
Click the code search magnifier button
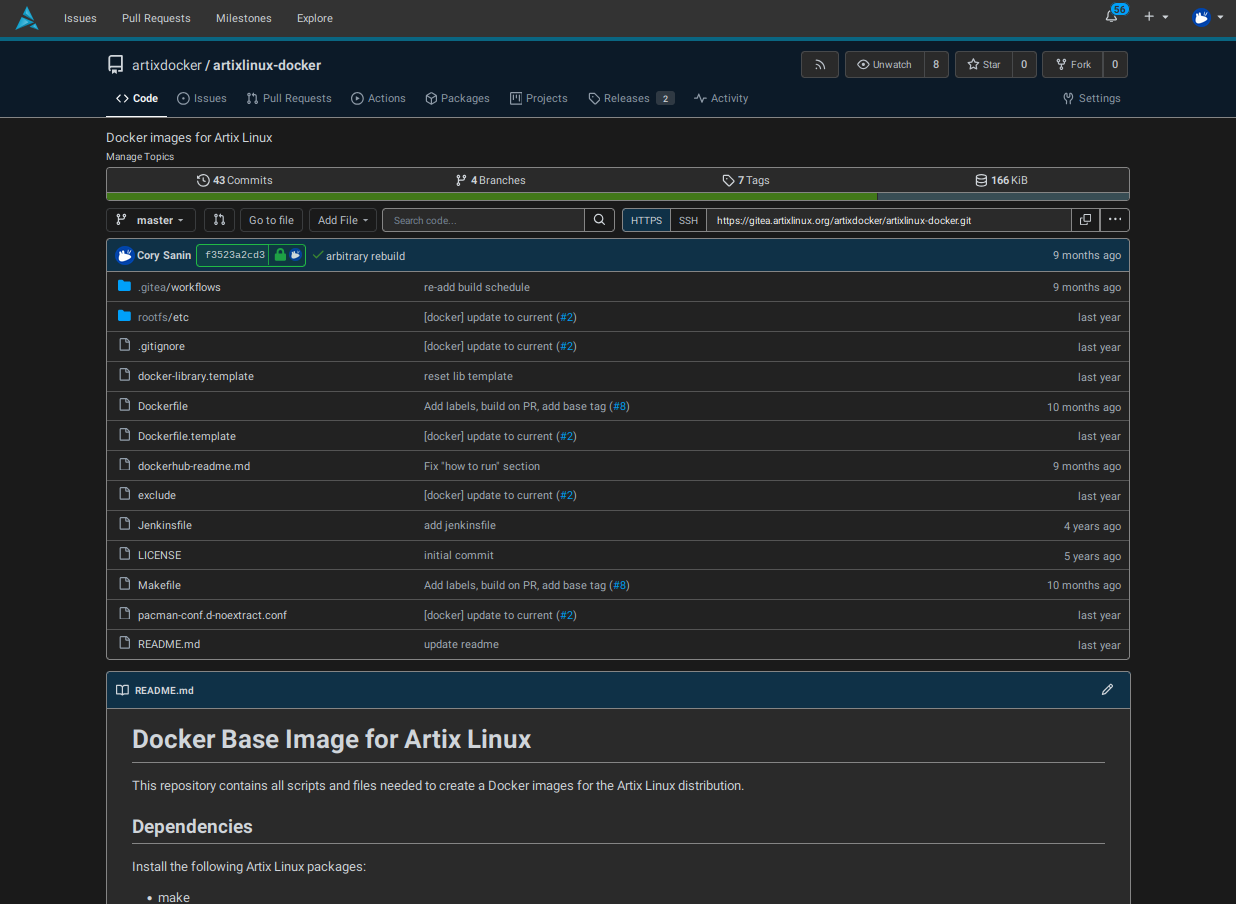tap(599, 220)
